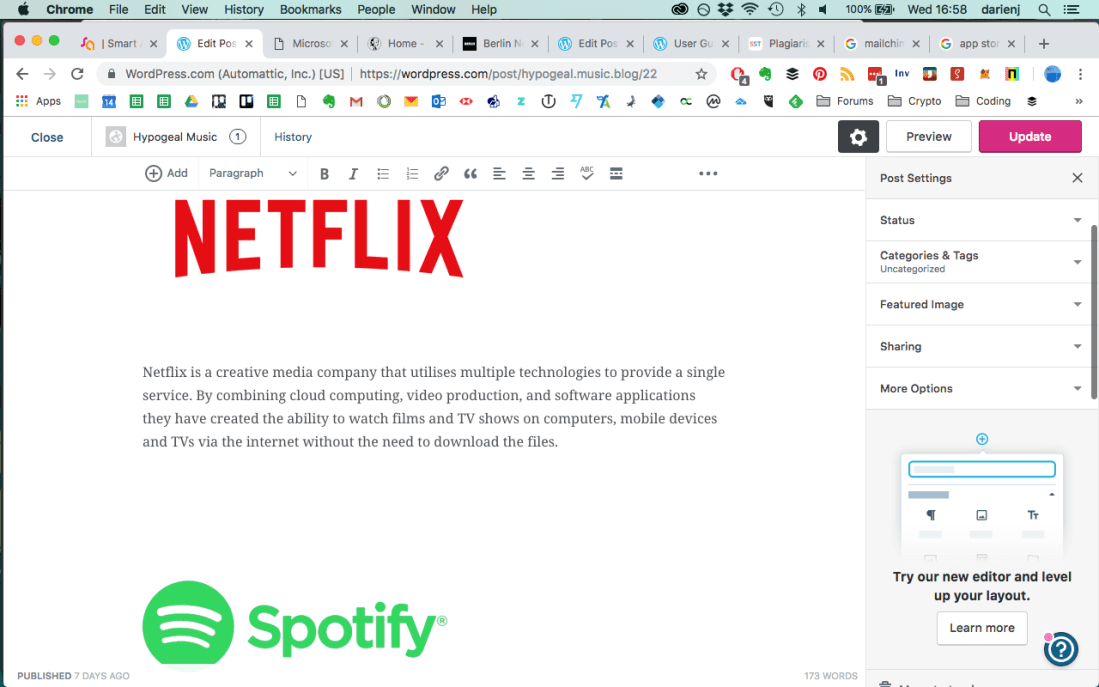Image resolution: width=1099 pixels, height=687 pixels.
Task: Insert a Read More tag
Action: coord(616,173)
